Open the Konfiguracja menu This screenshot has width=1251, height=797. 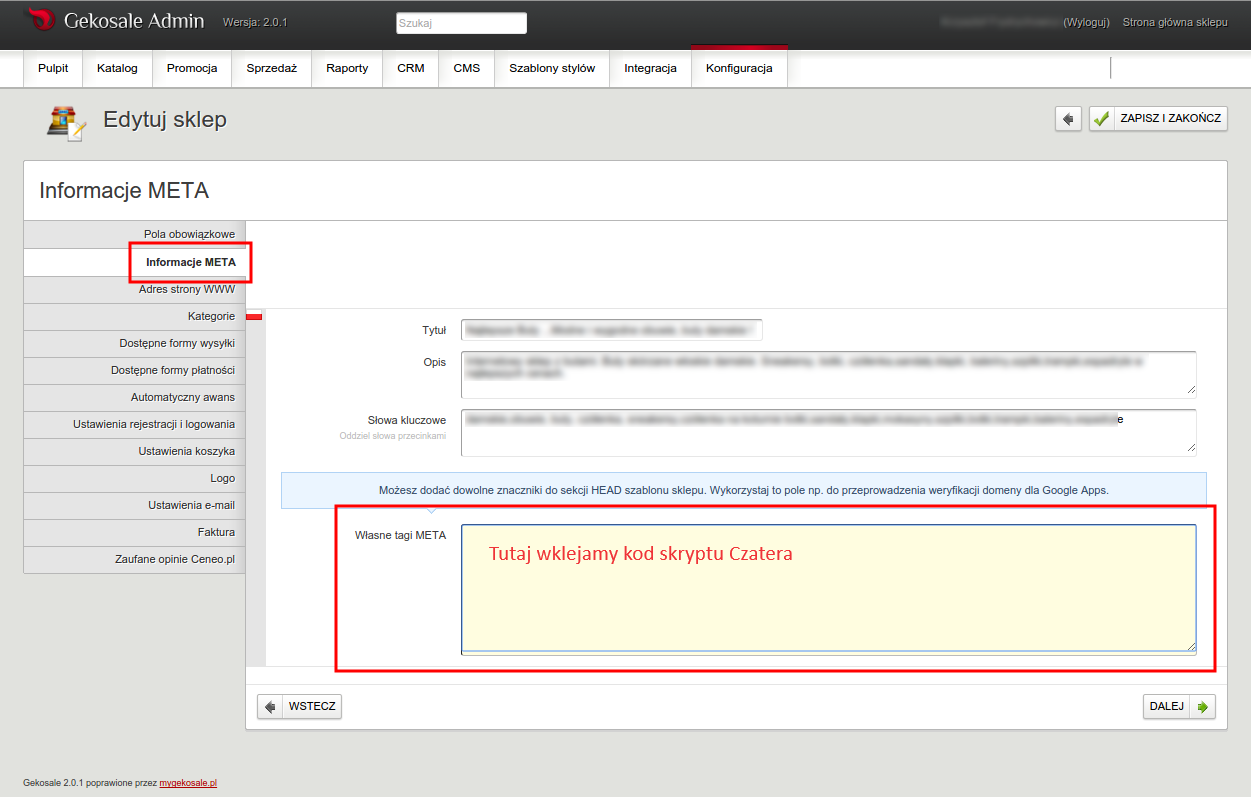[739, 69]
